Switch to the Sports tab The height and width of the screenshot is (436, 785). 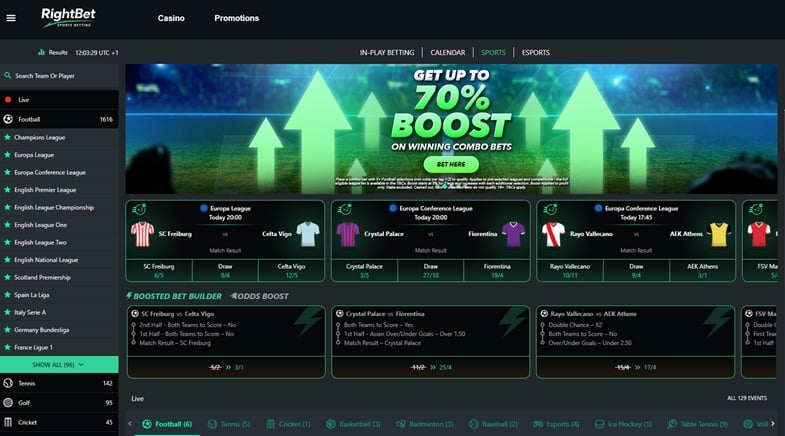pos(493,53)
